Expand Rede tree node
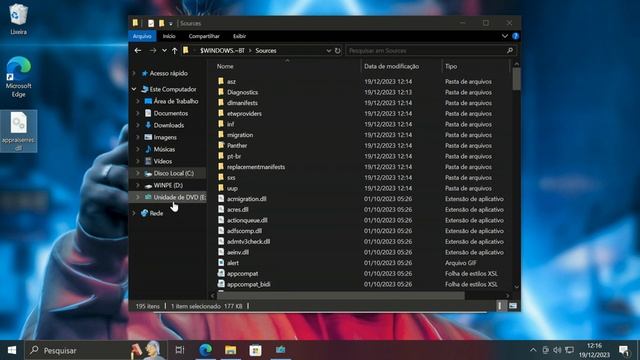 tap(134, 213)
